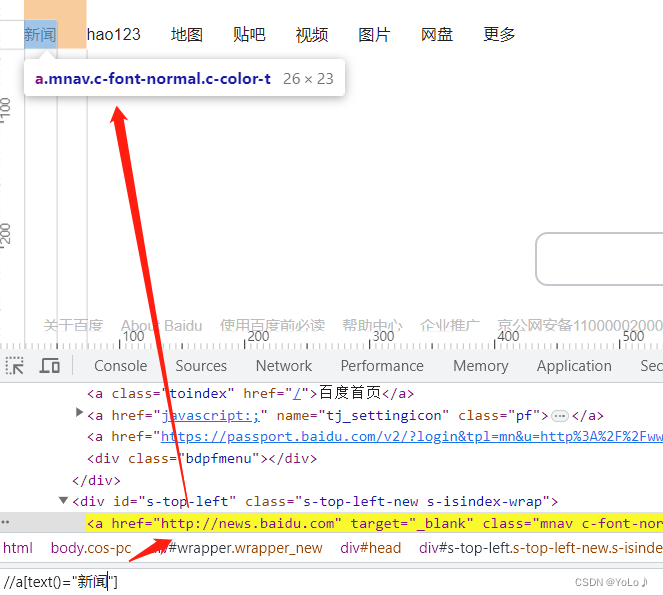Open the 更多 menu link
This screenshot has width=663, height=596.
tap(499, 34)
